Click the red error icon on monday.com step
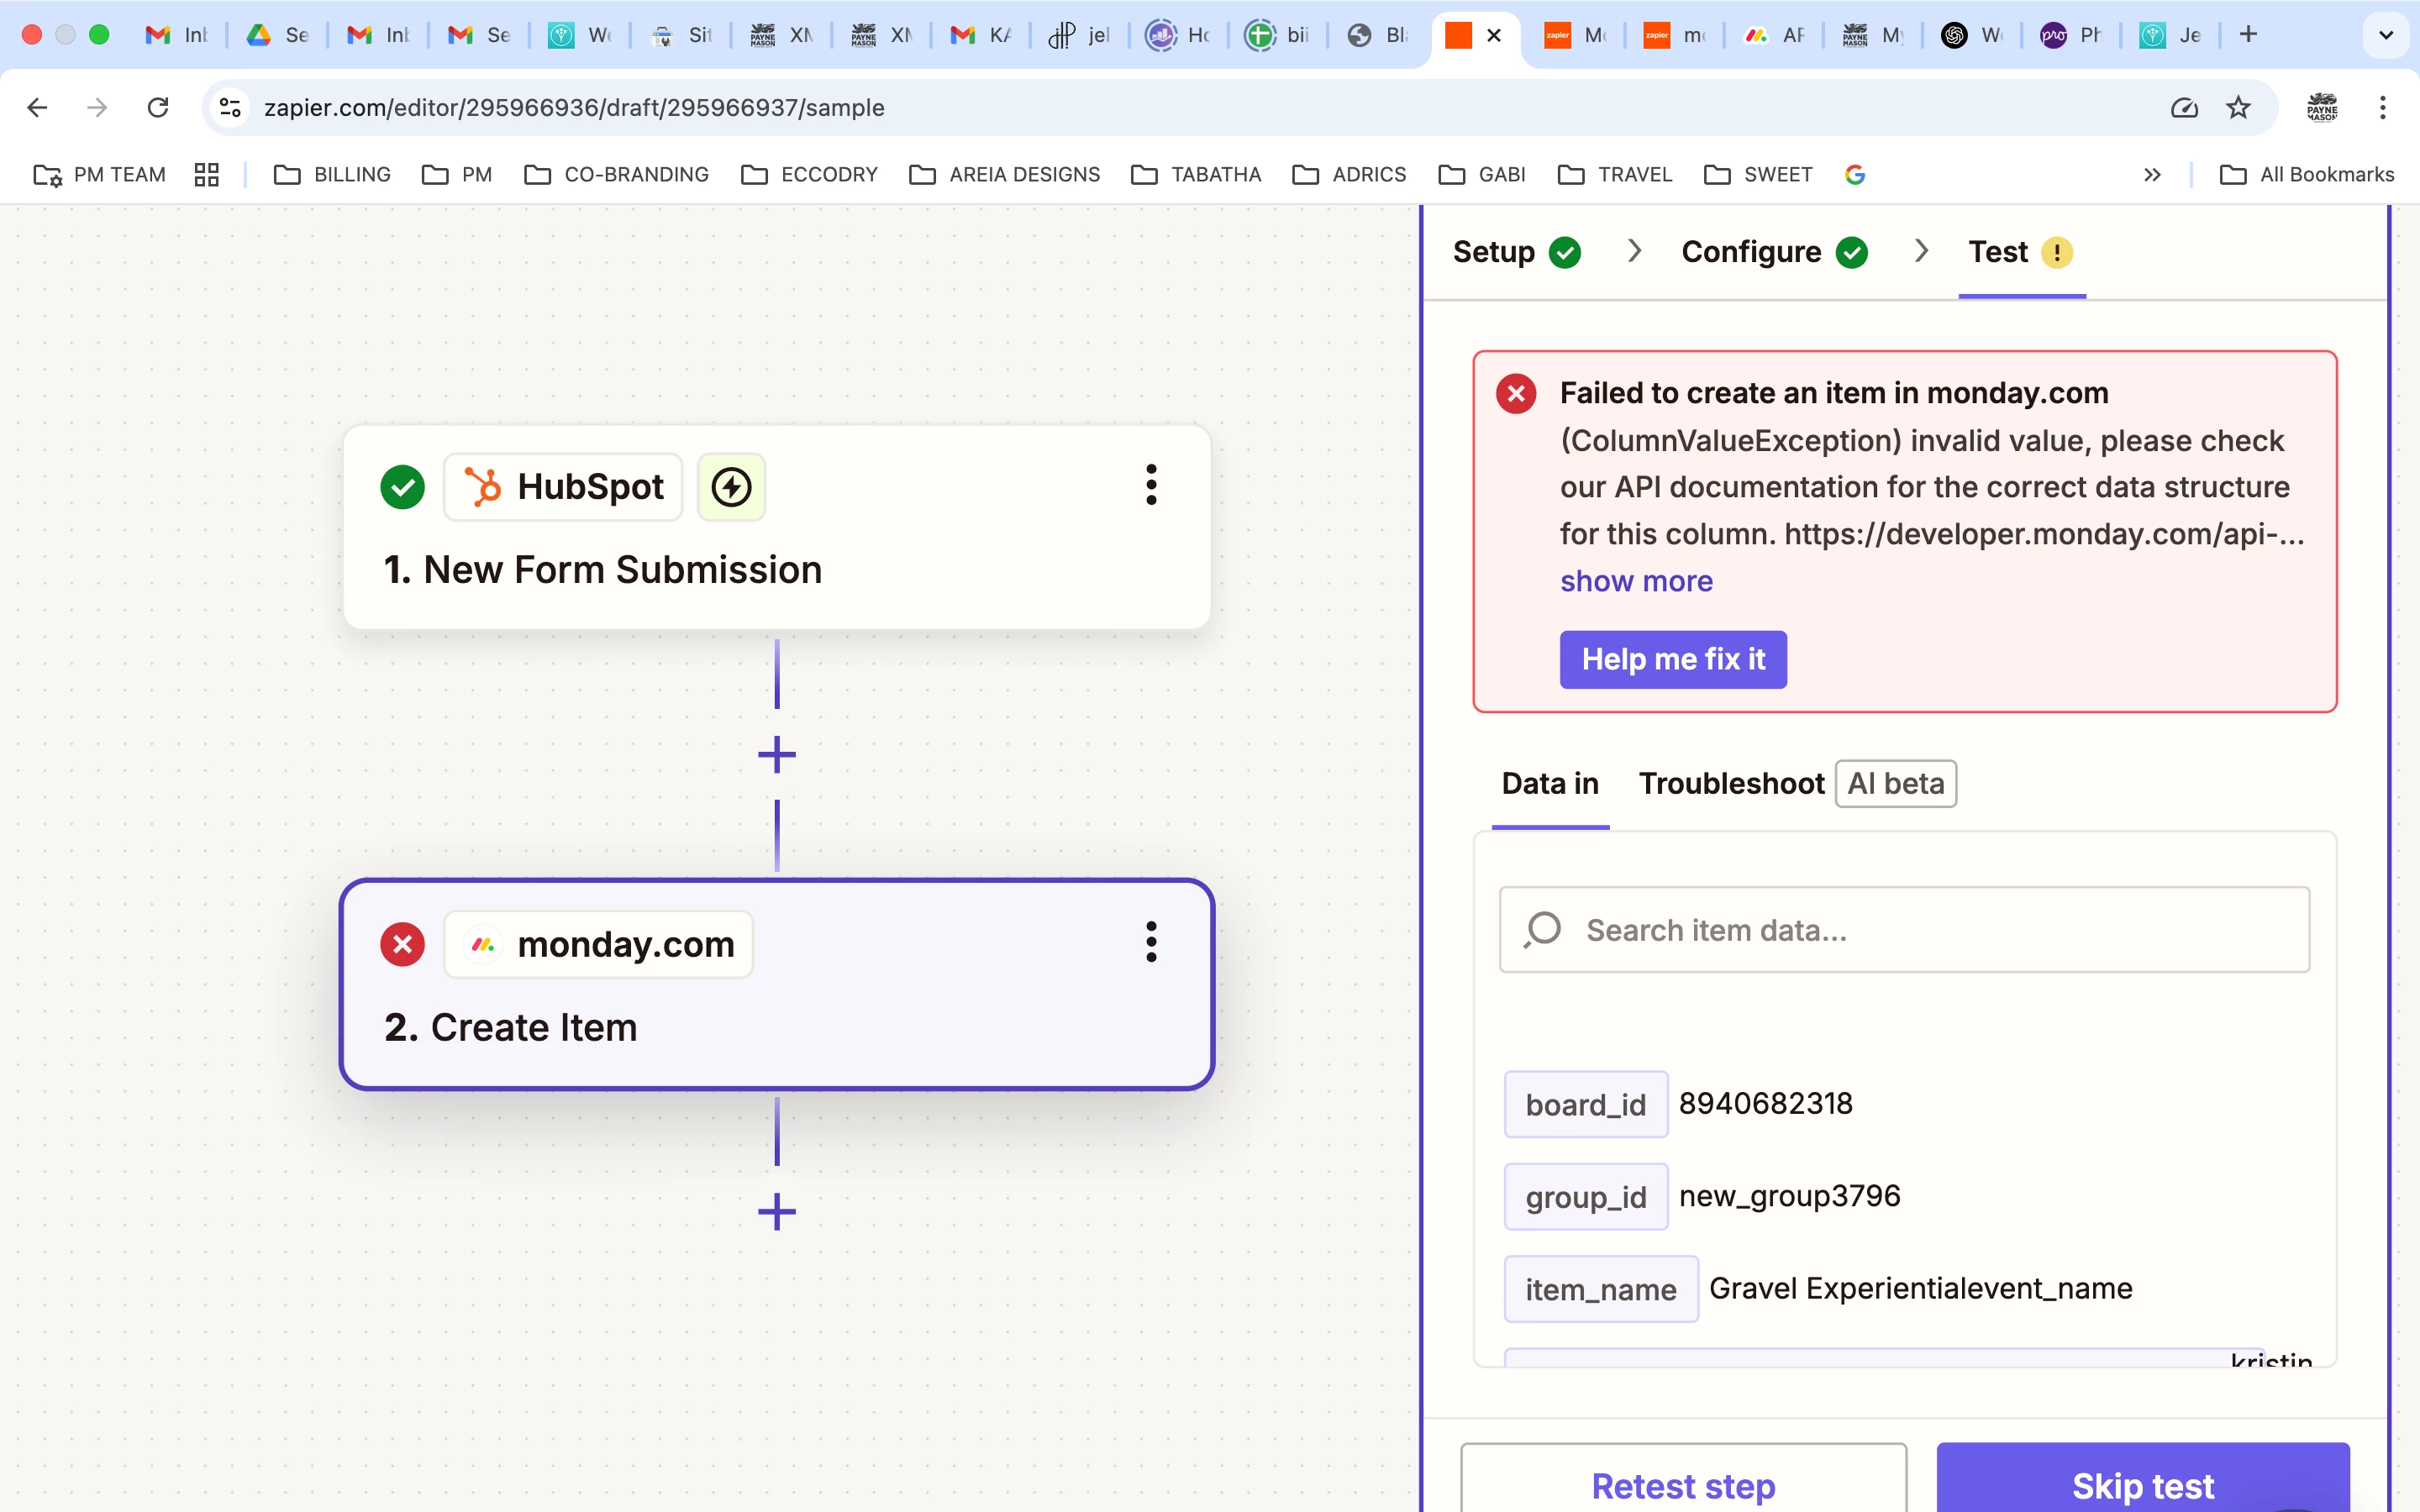Viewport: 2420px width, 1512px height. (x=402, y=944)
